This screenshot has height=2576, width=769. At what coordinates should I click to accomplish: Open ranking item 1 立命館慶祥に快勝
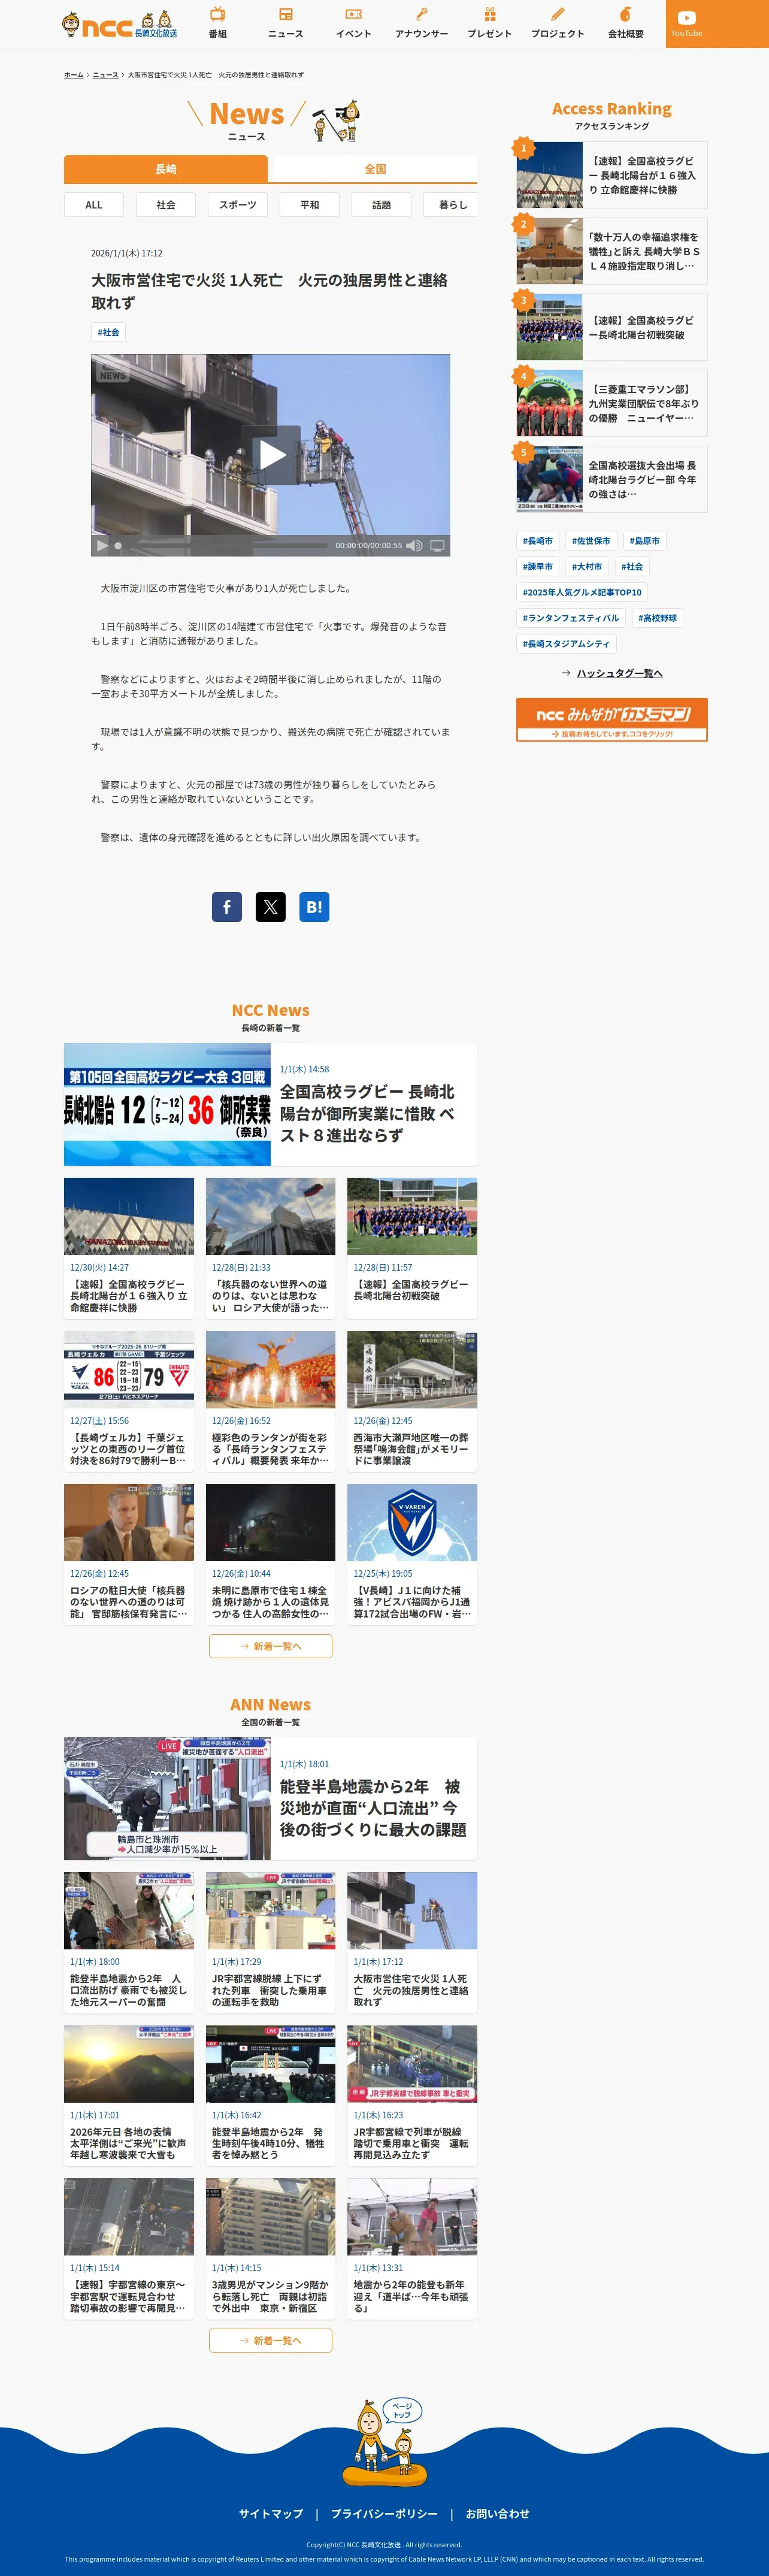tap(612, 175)
